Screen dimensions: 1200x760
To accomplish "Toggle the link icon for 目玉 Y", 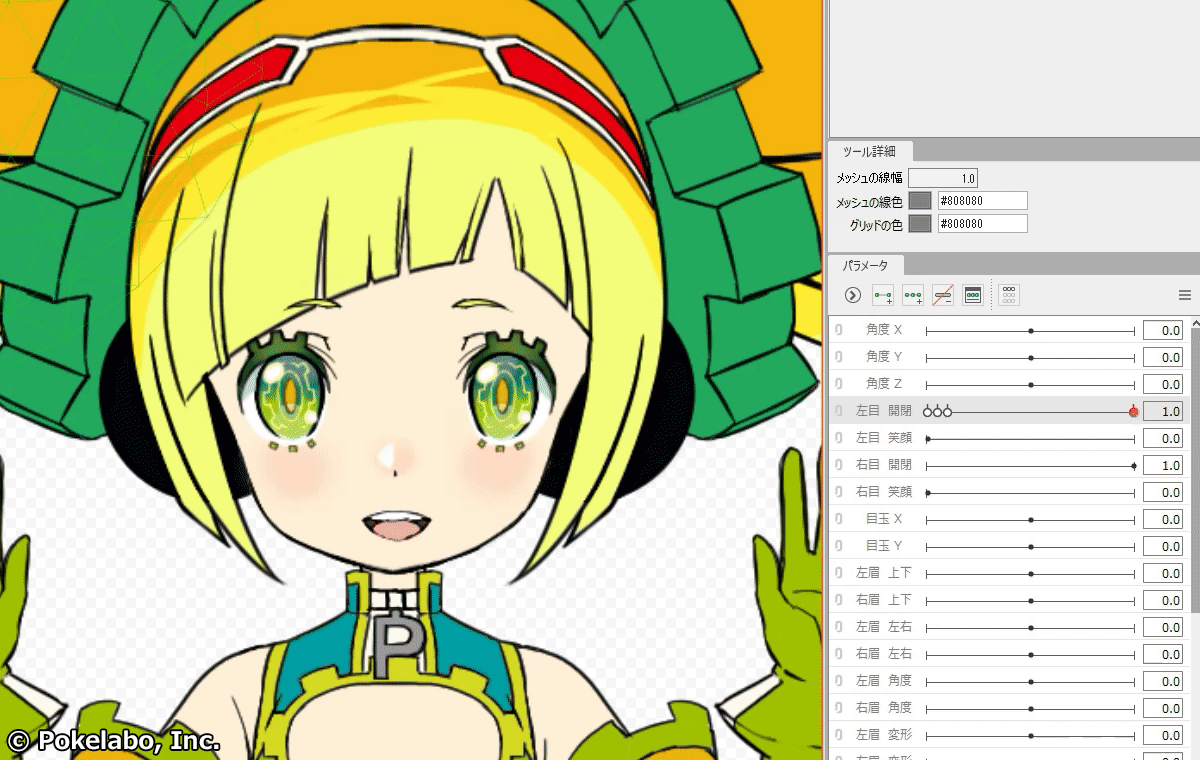I will pos(838,546).
